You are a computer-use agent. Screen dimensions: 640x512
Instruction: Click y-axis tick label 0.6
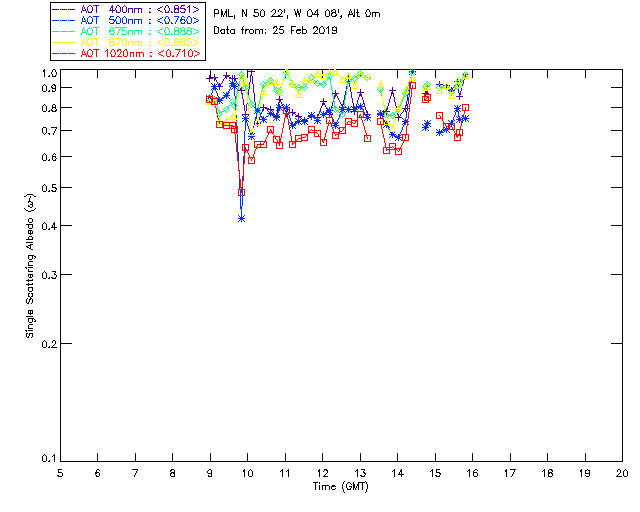[49, 157]
